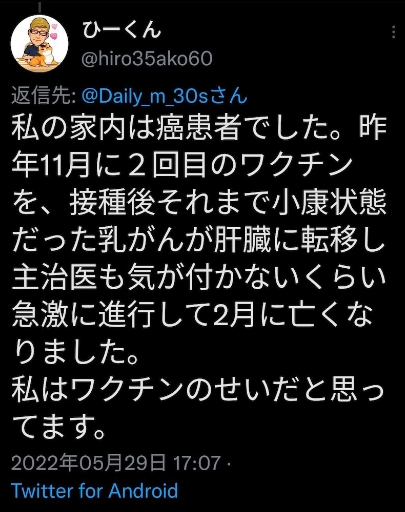Select the Twitter for Android source link
Image resolution: width=405 pixels, height=512 pixels.
click(x=95, y=491)
